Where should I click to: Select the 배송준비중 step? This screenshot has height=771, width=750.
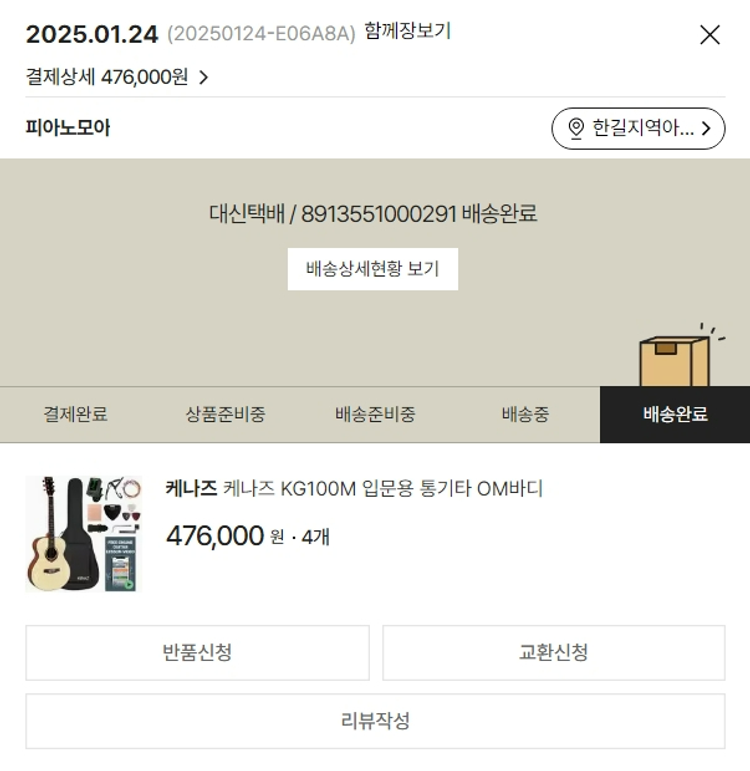(375, 414)
